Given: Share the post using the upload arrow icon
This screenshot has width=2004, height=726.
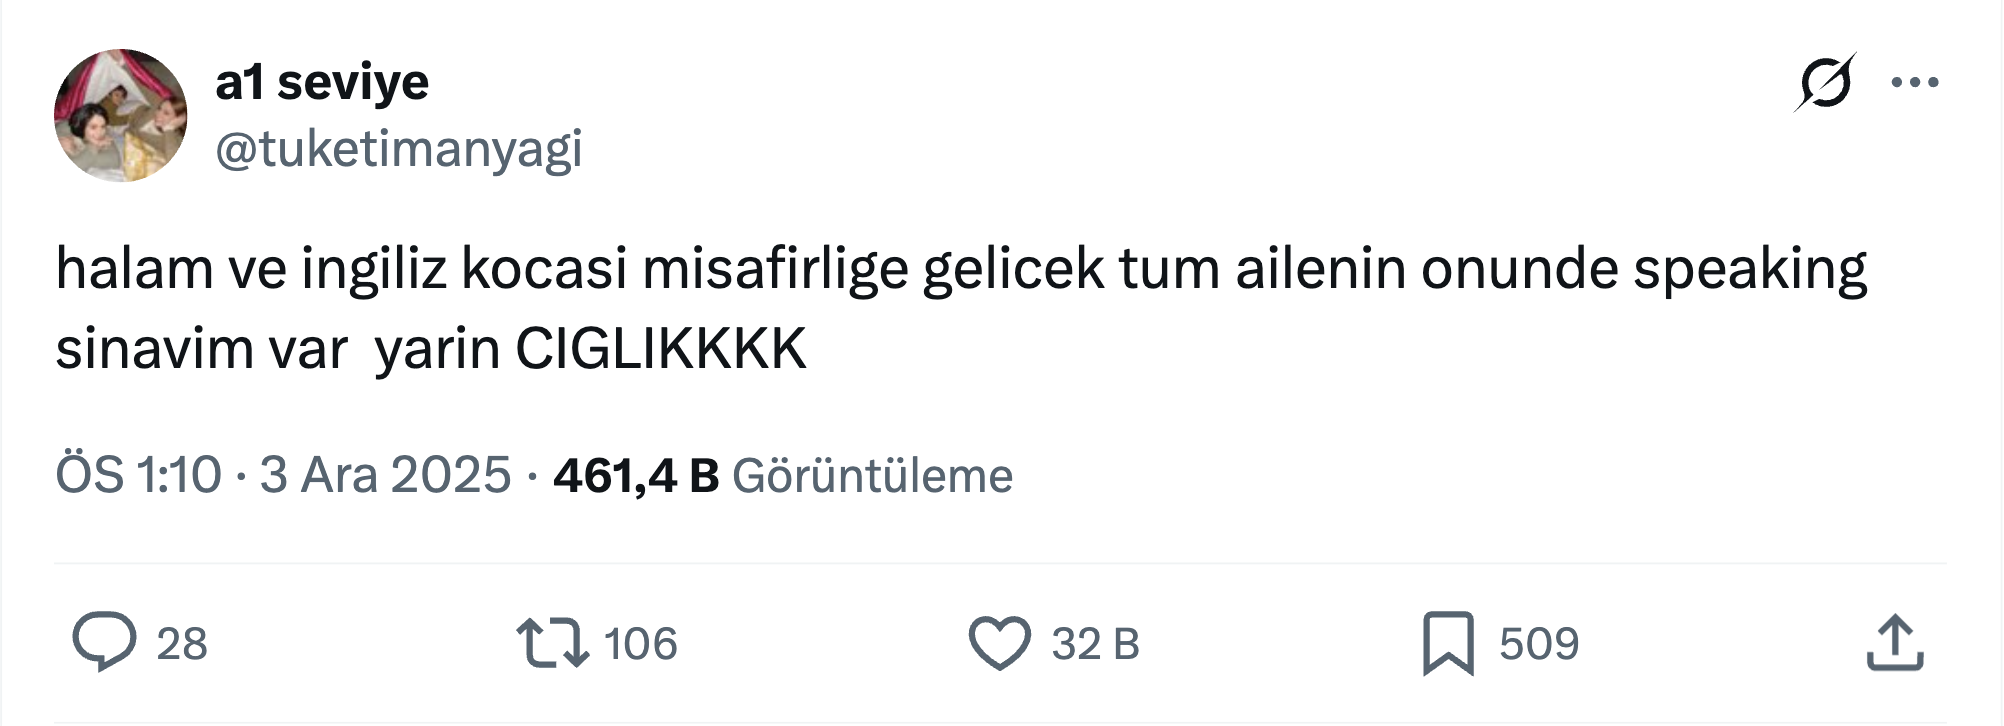Looking at the screenshot, I should 1895,643.
